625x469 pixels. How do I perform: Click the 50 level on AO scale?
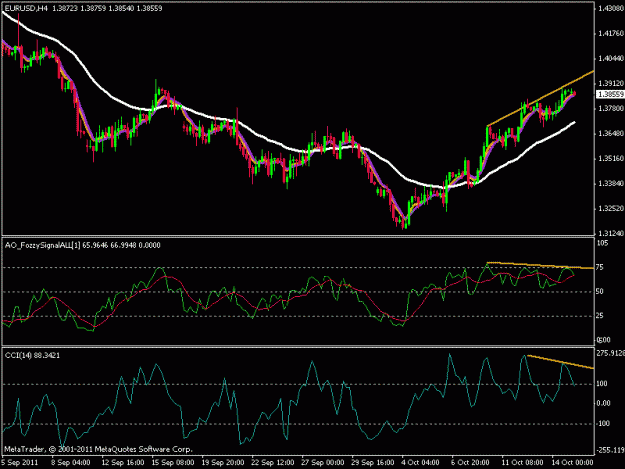(x=599, y=292)
